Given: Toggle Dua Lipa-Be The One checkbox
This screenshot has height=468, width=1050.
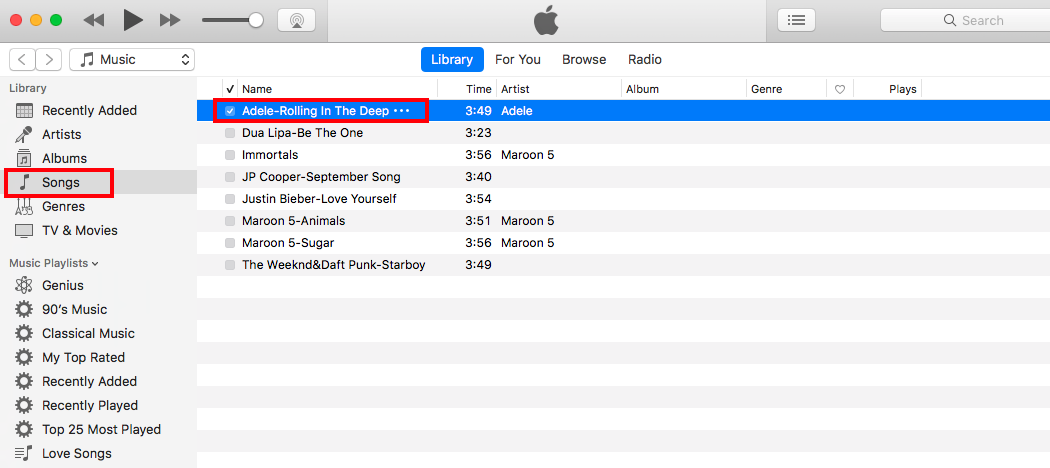Looking at the screenshot, I should (x=230, y=133).
